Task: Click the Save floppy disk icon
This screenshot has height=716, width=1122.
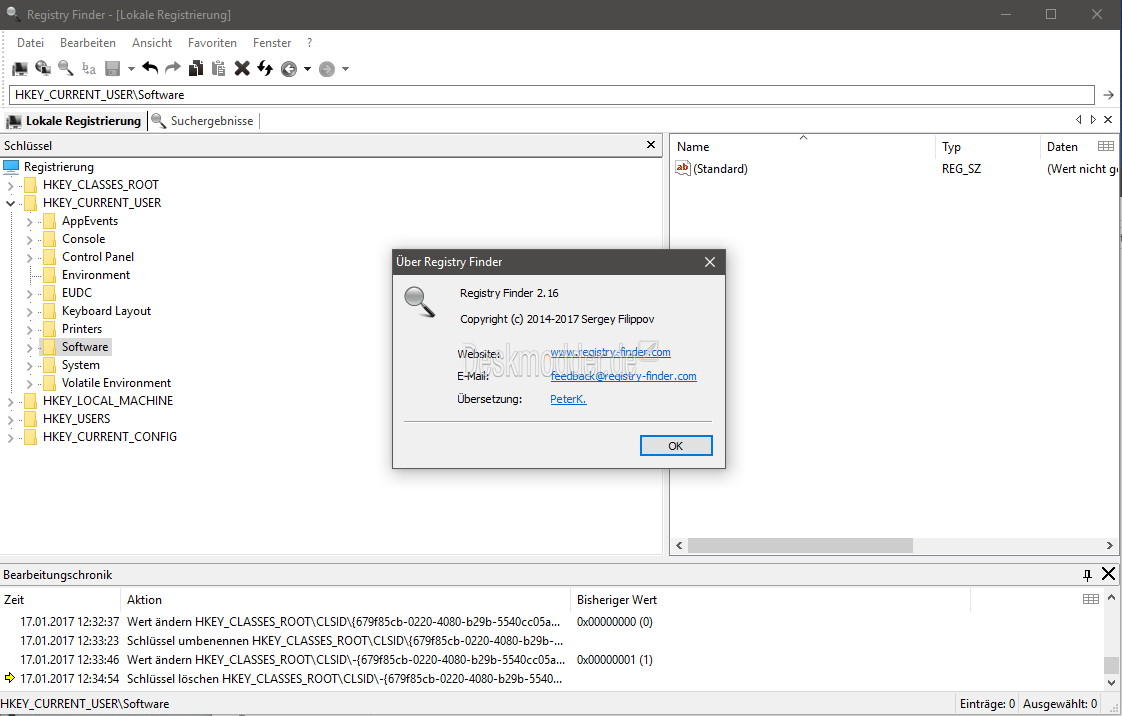Action: (112, 69)
